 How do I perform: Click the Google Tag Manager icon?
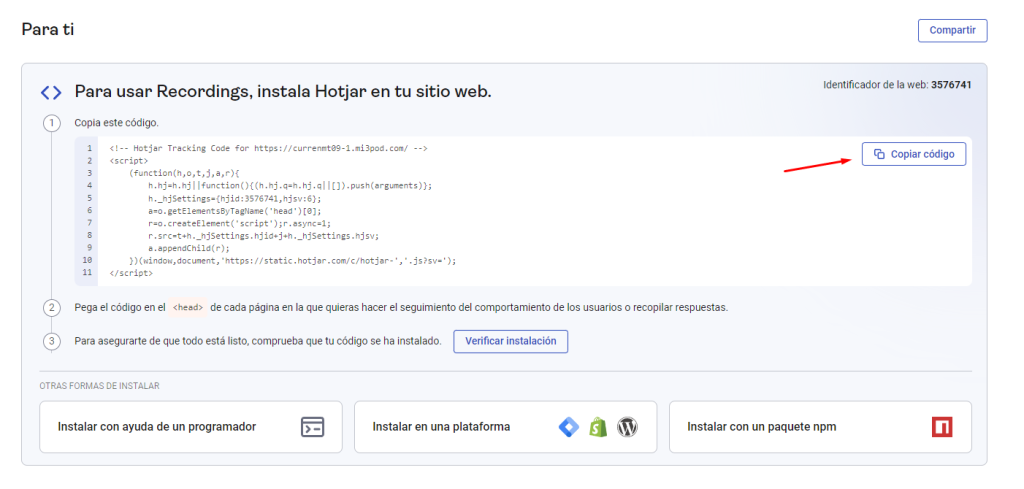pos(569,427)
